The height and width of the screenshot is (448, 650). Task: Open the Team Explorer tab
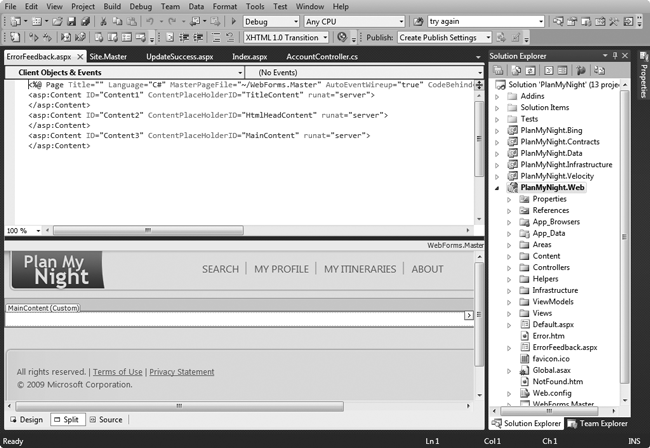click(x=597, y=424)
